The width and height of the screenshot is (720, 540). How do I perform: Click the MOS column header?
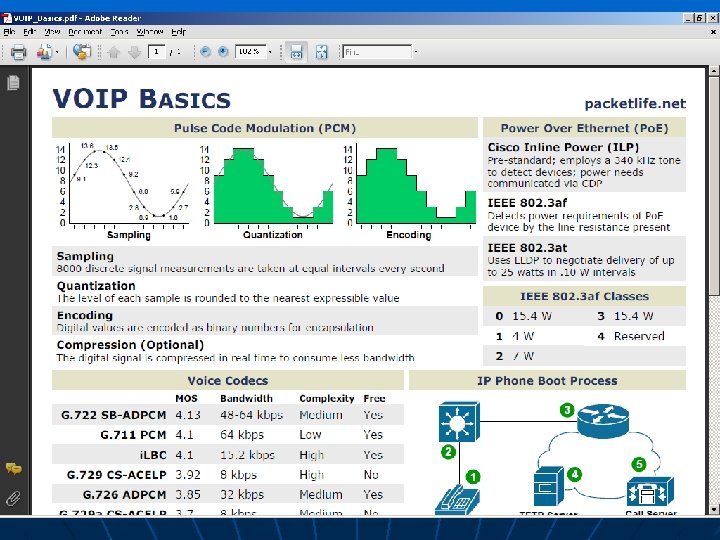pos(186,399)
